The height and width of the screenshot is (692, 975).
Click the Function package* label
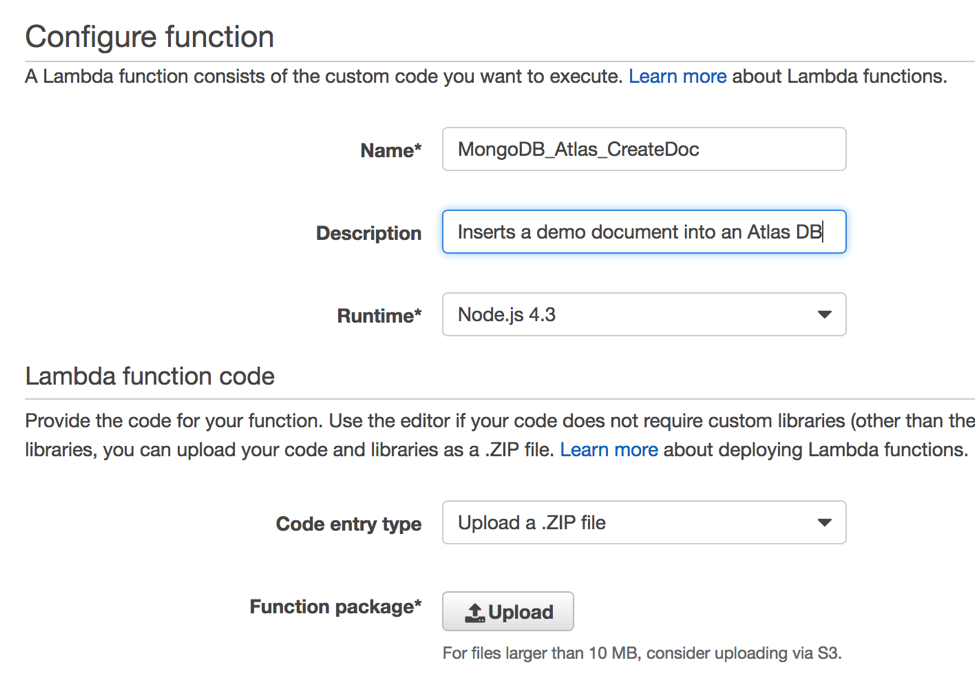[336, 607]
